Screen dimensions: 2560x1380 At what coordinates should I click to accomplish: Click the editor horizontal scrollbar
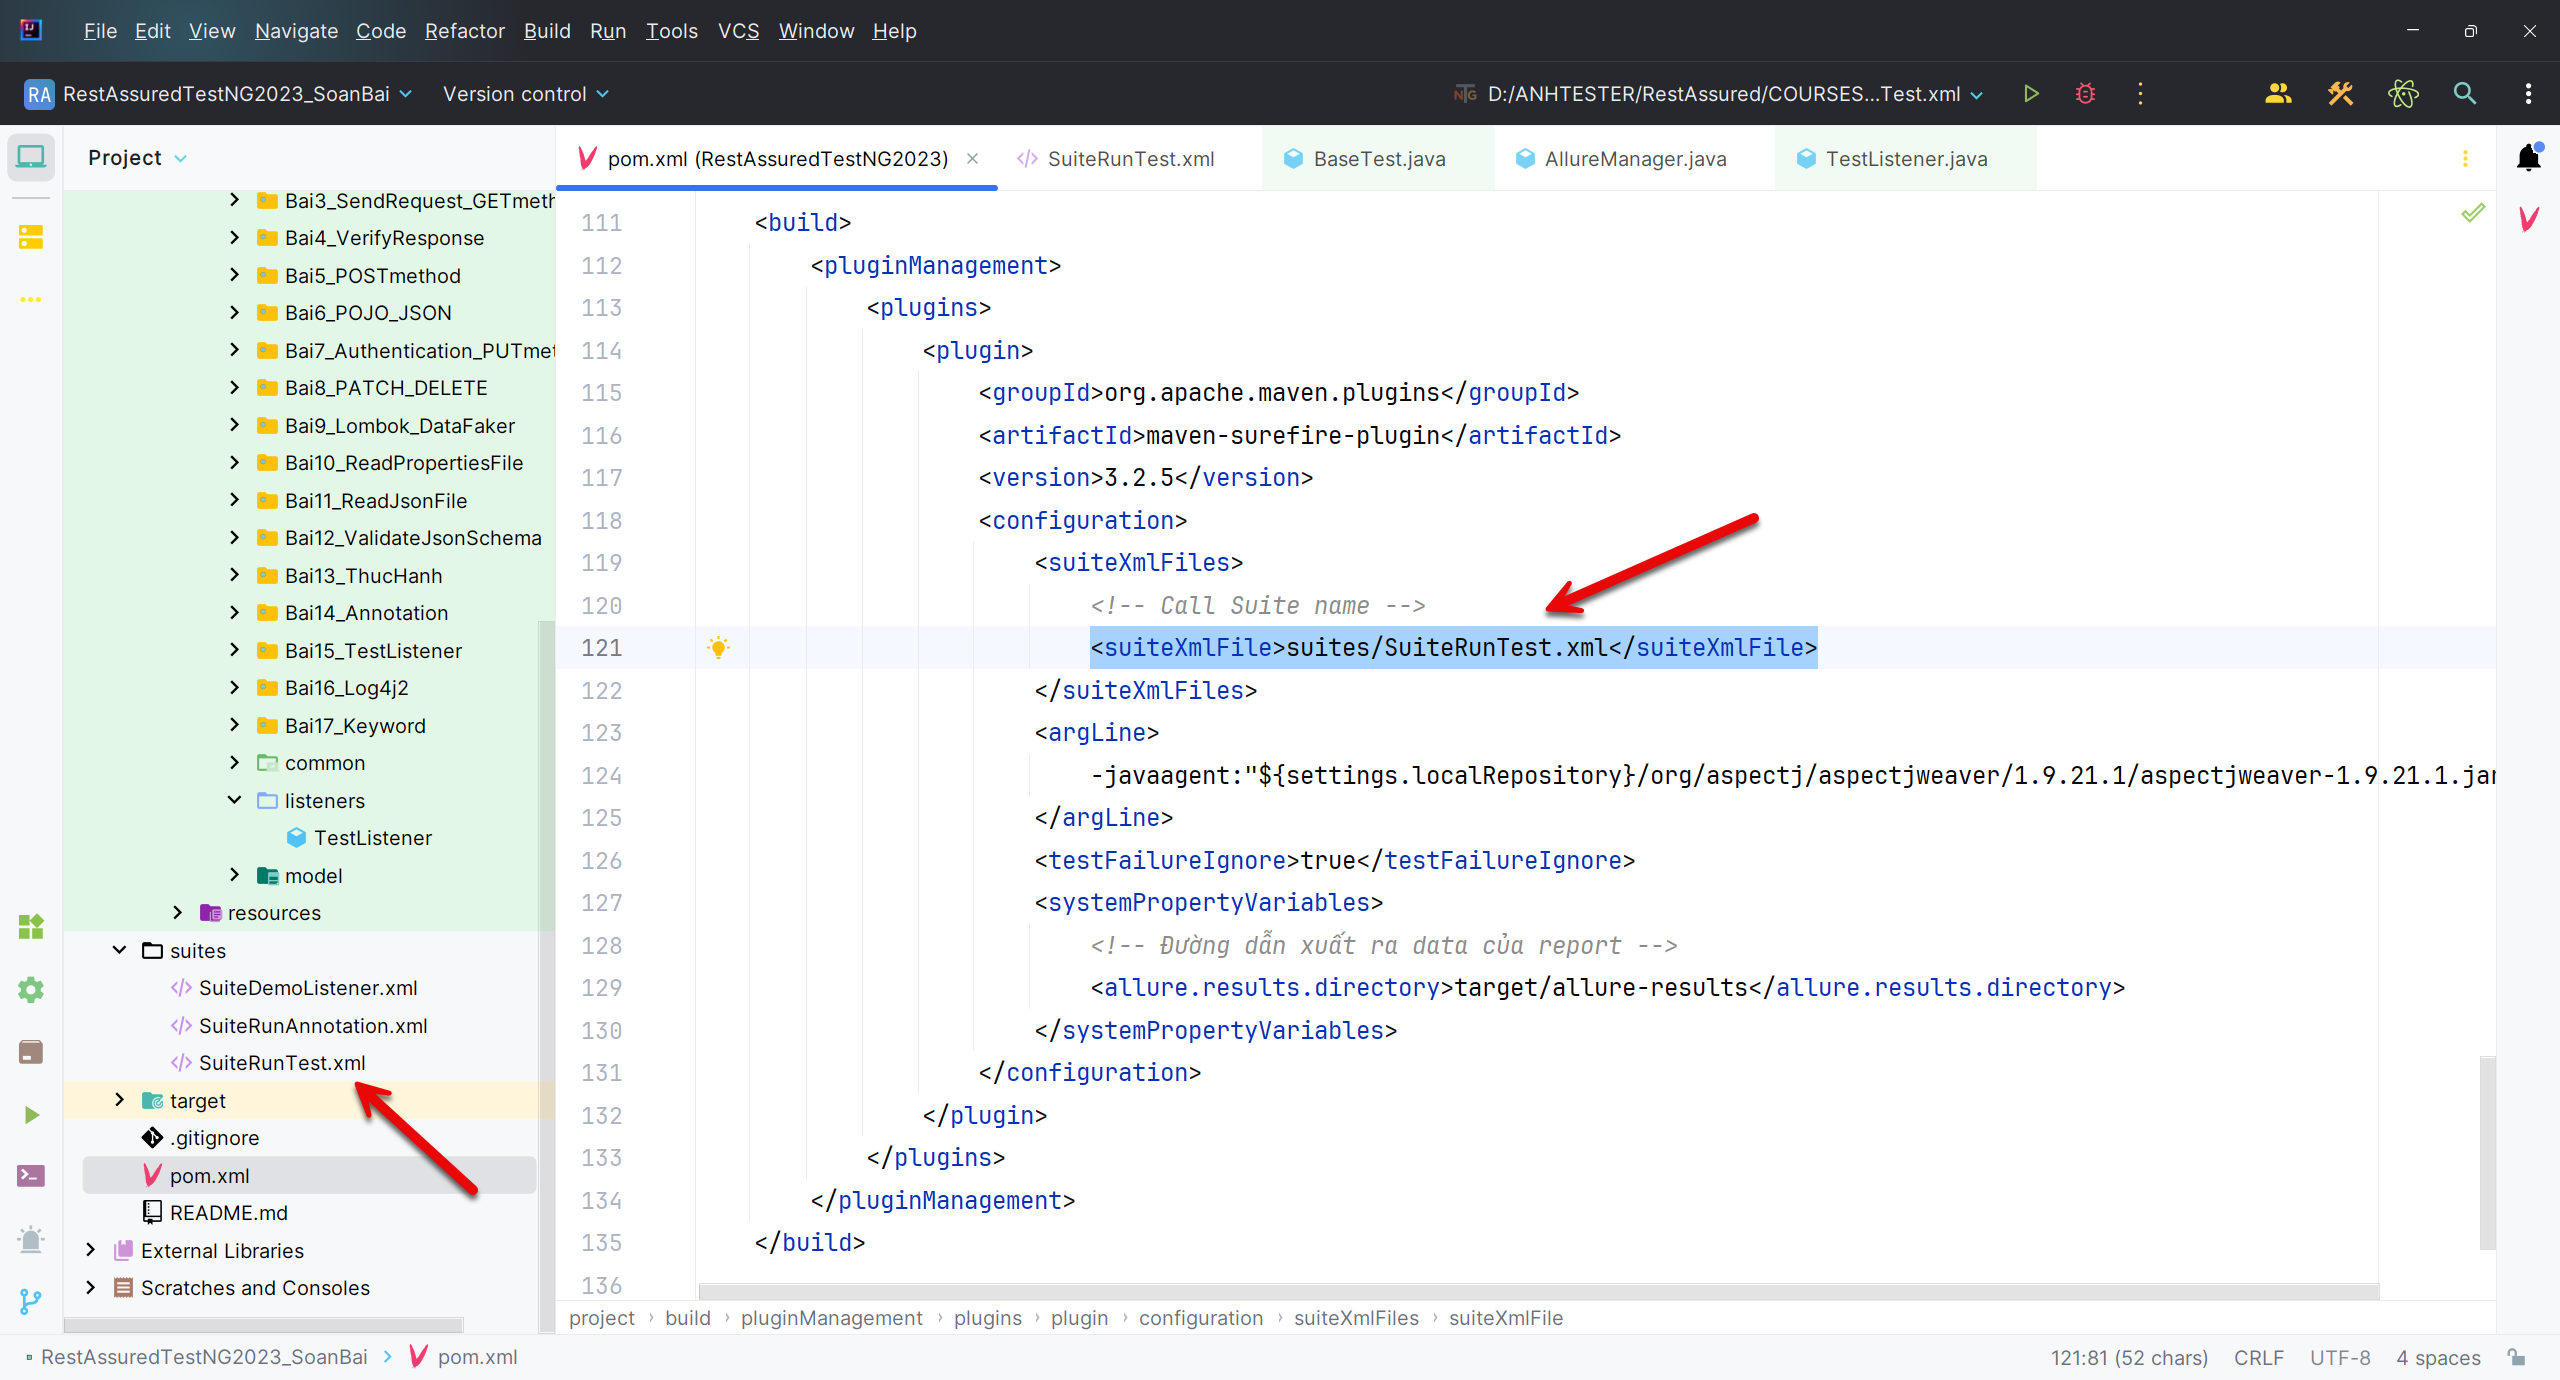pos(1538,1292)
